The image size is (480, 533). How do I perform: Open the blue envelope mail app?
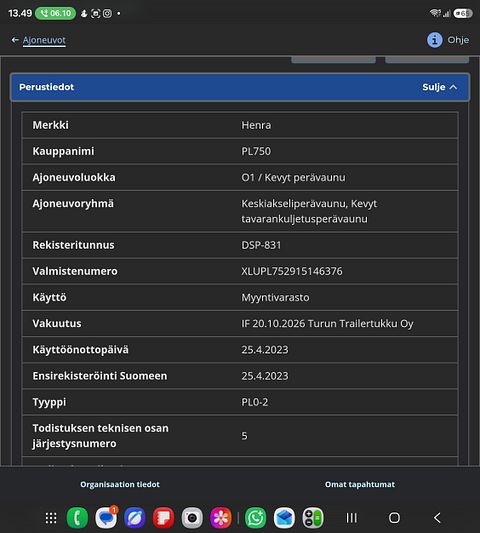tap(284, 518)
